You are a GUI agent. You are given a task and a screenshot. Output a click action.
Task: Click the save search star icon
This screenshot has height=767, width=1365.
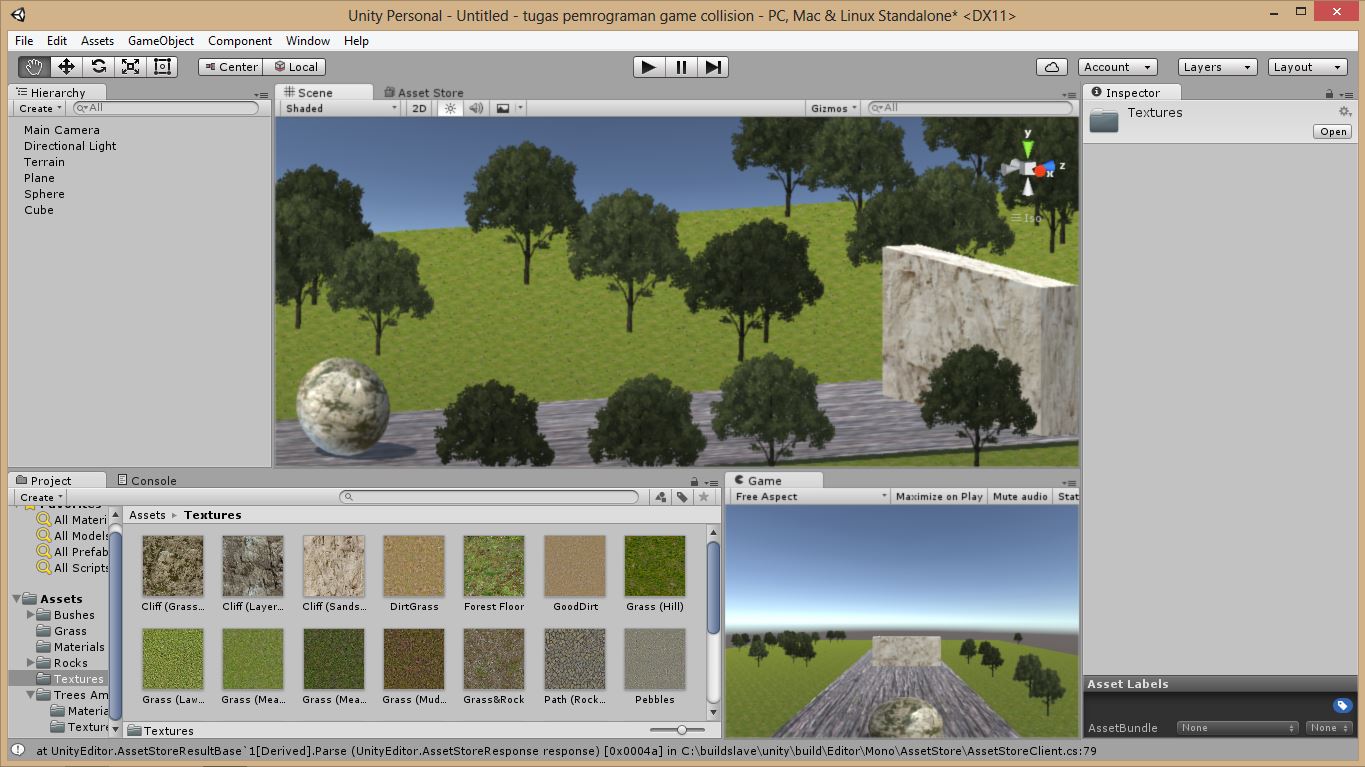704,497
